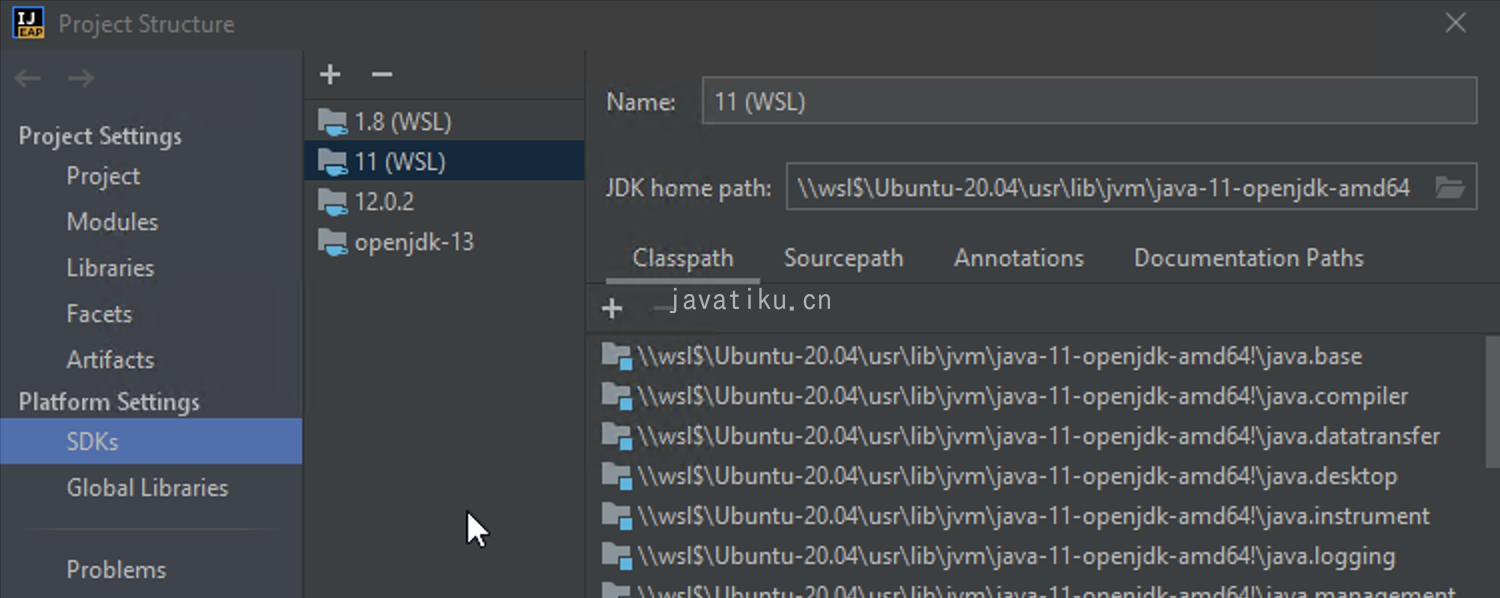1500x598 pixels.
Task: Select SDKs under Platform Settings
Action: tap(151, 441)
